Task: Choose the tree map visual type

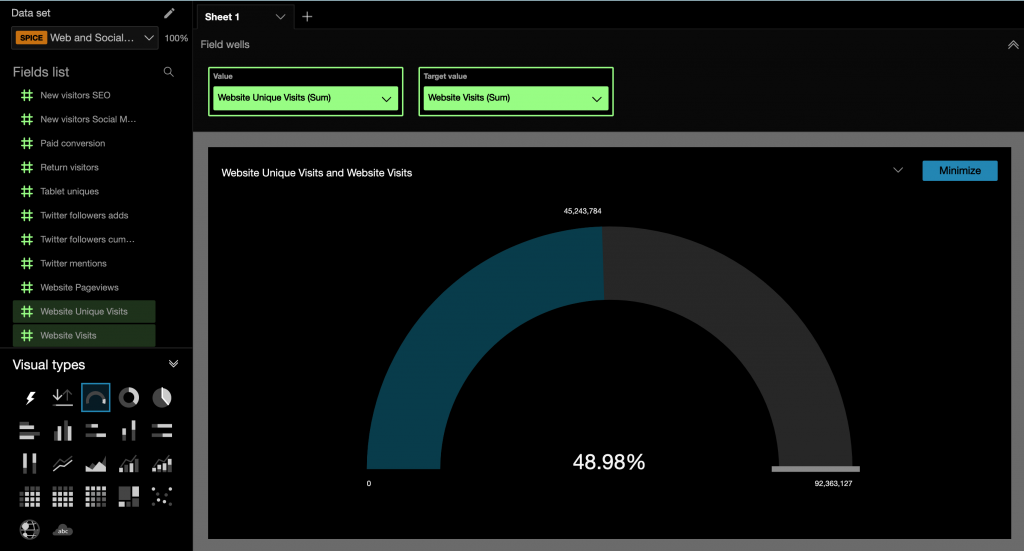Action: 129,496
